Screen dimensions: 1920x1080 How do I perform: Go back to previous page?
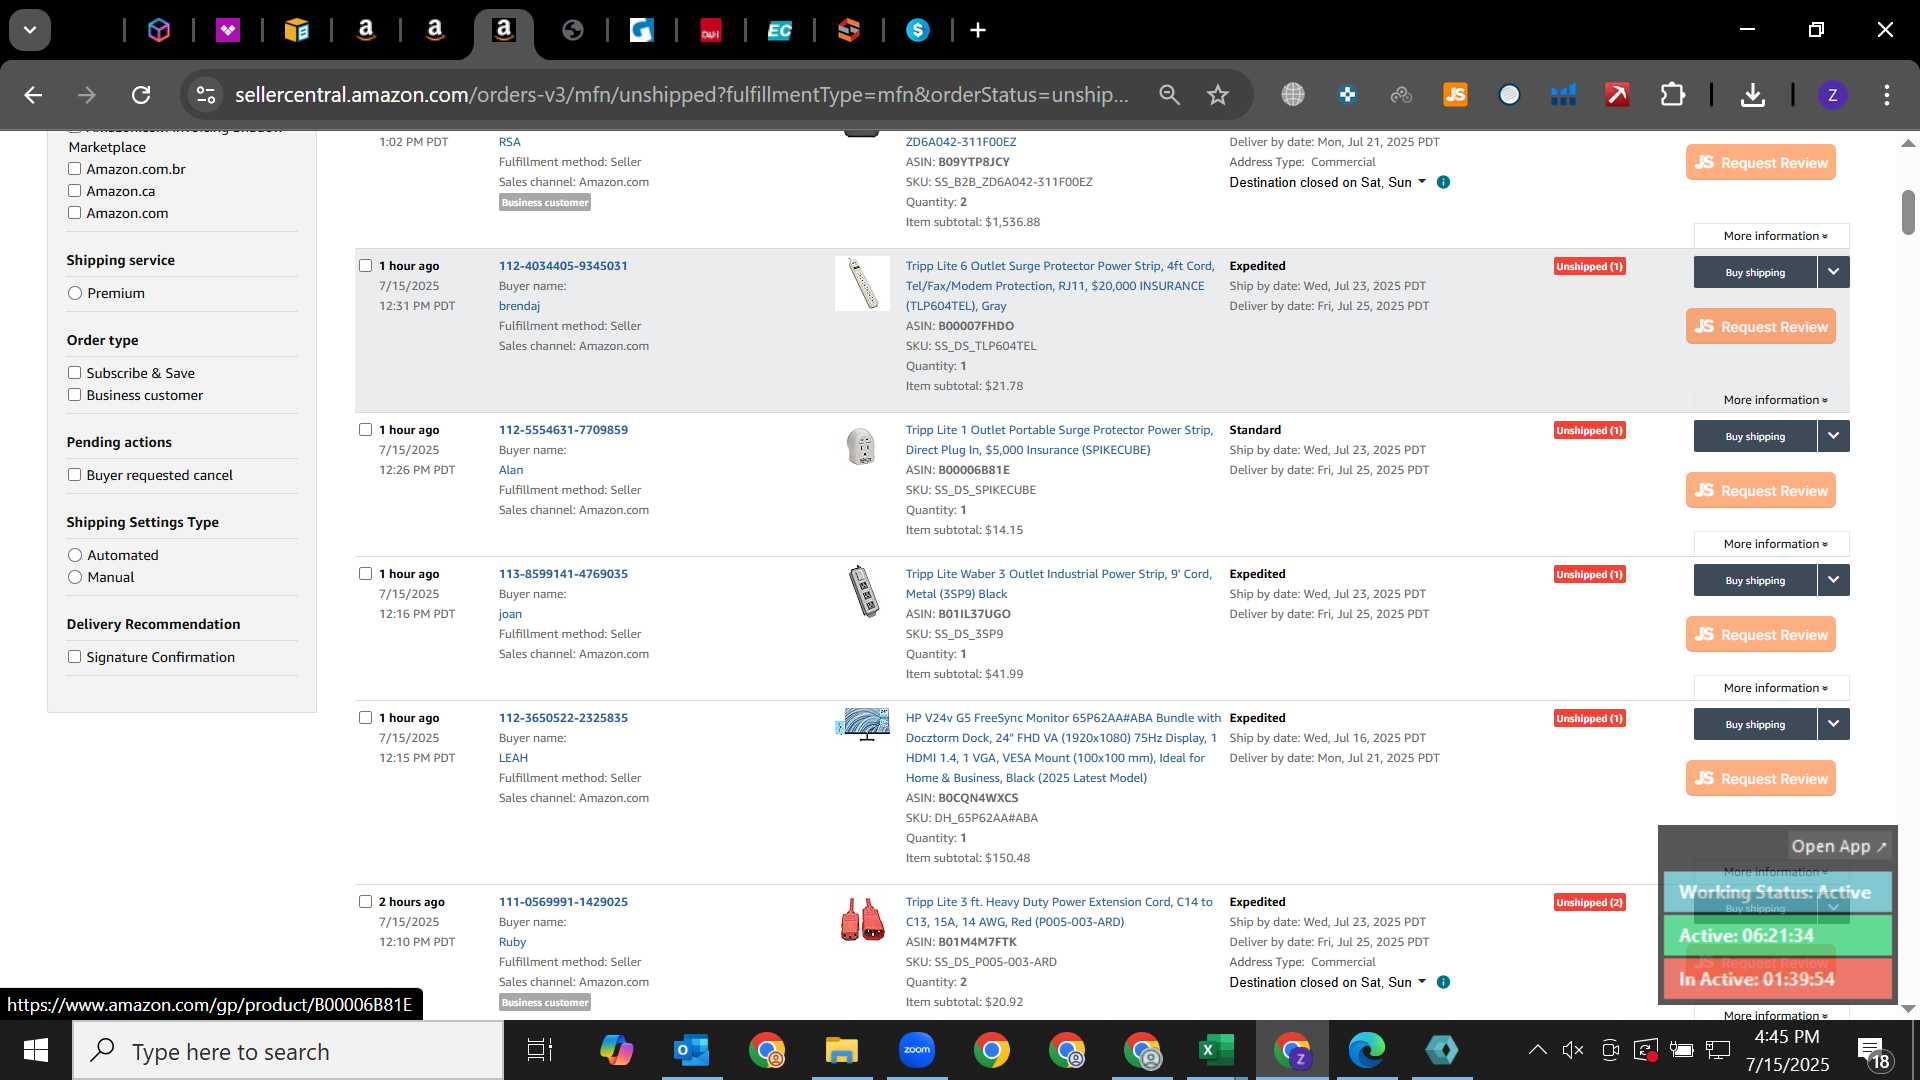click(33, 95)
